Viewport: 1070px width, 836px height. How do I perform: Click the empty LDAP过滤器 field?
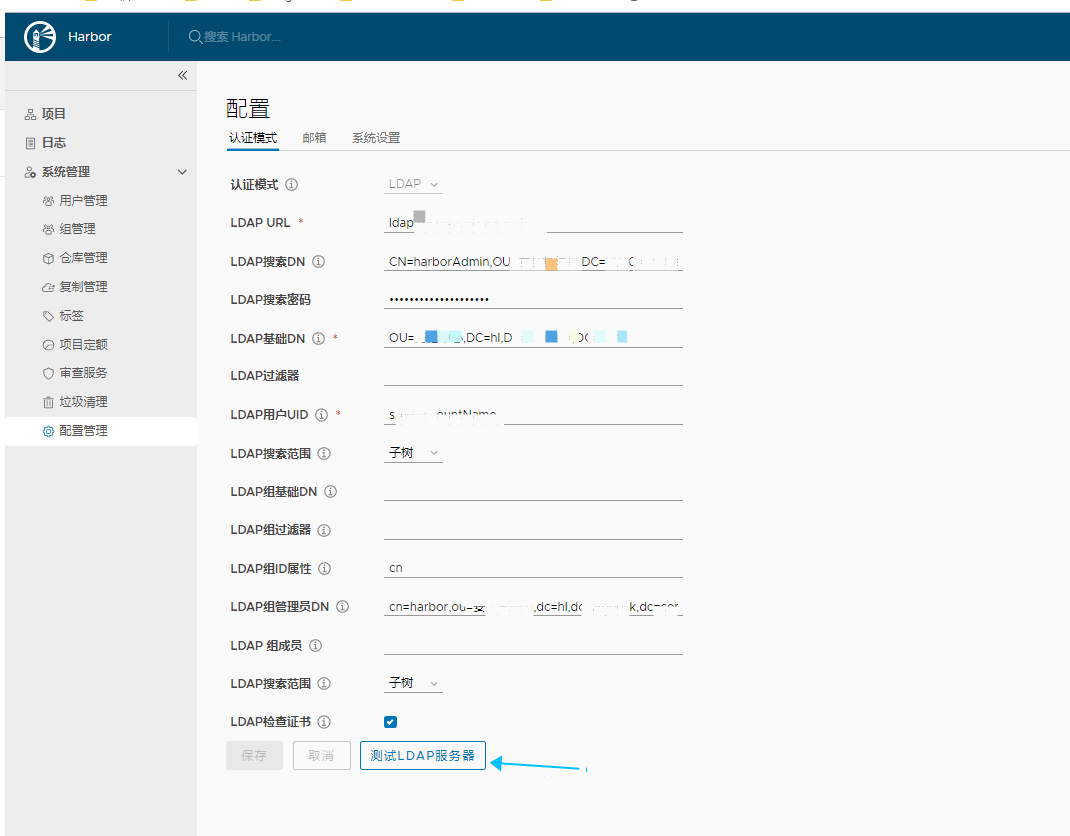[533, 376]
